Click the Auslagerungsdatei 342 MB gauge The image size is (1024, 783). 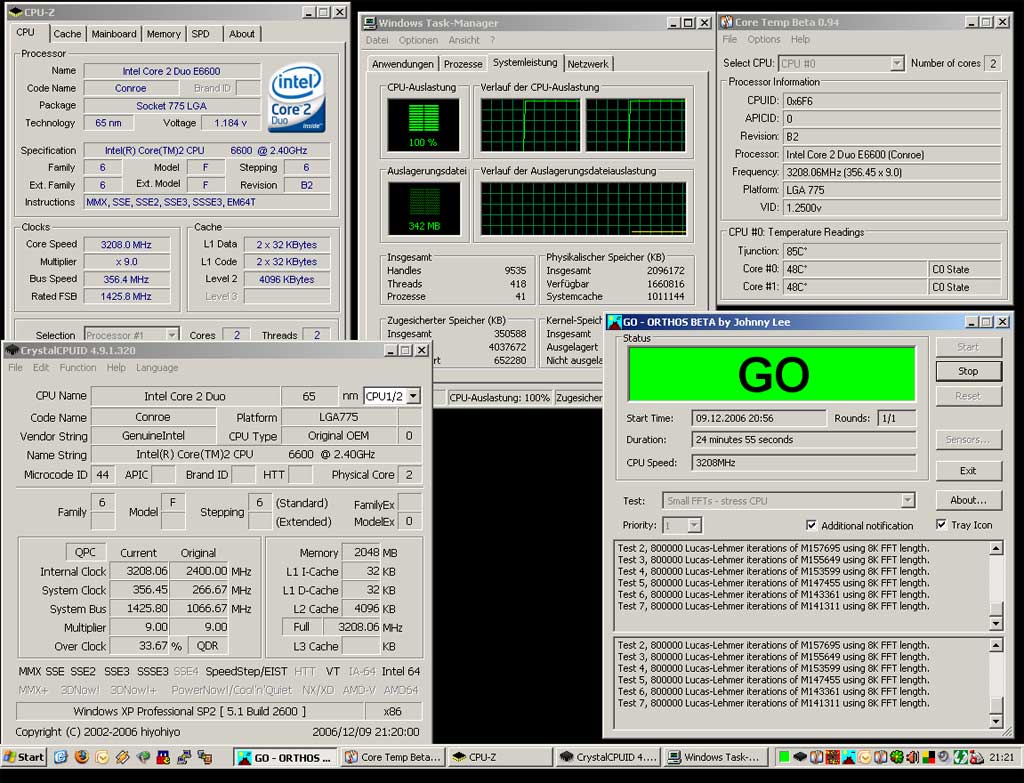(424, 208)
